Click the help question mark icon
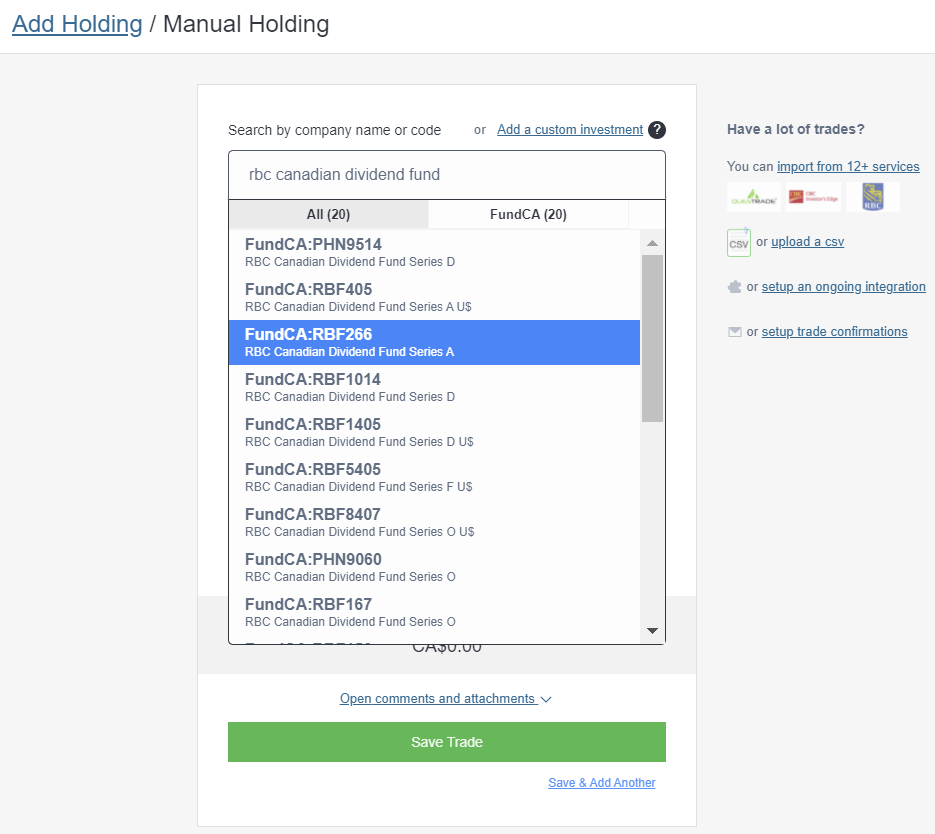 click(x=657, y=129)
